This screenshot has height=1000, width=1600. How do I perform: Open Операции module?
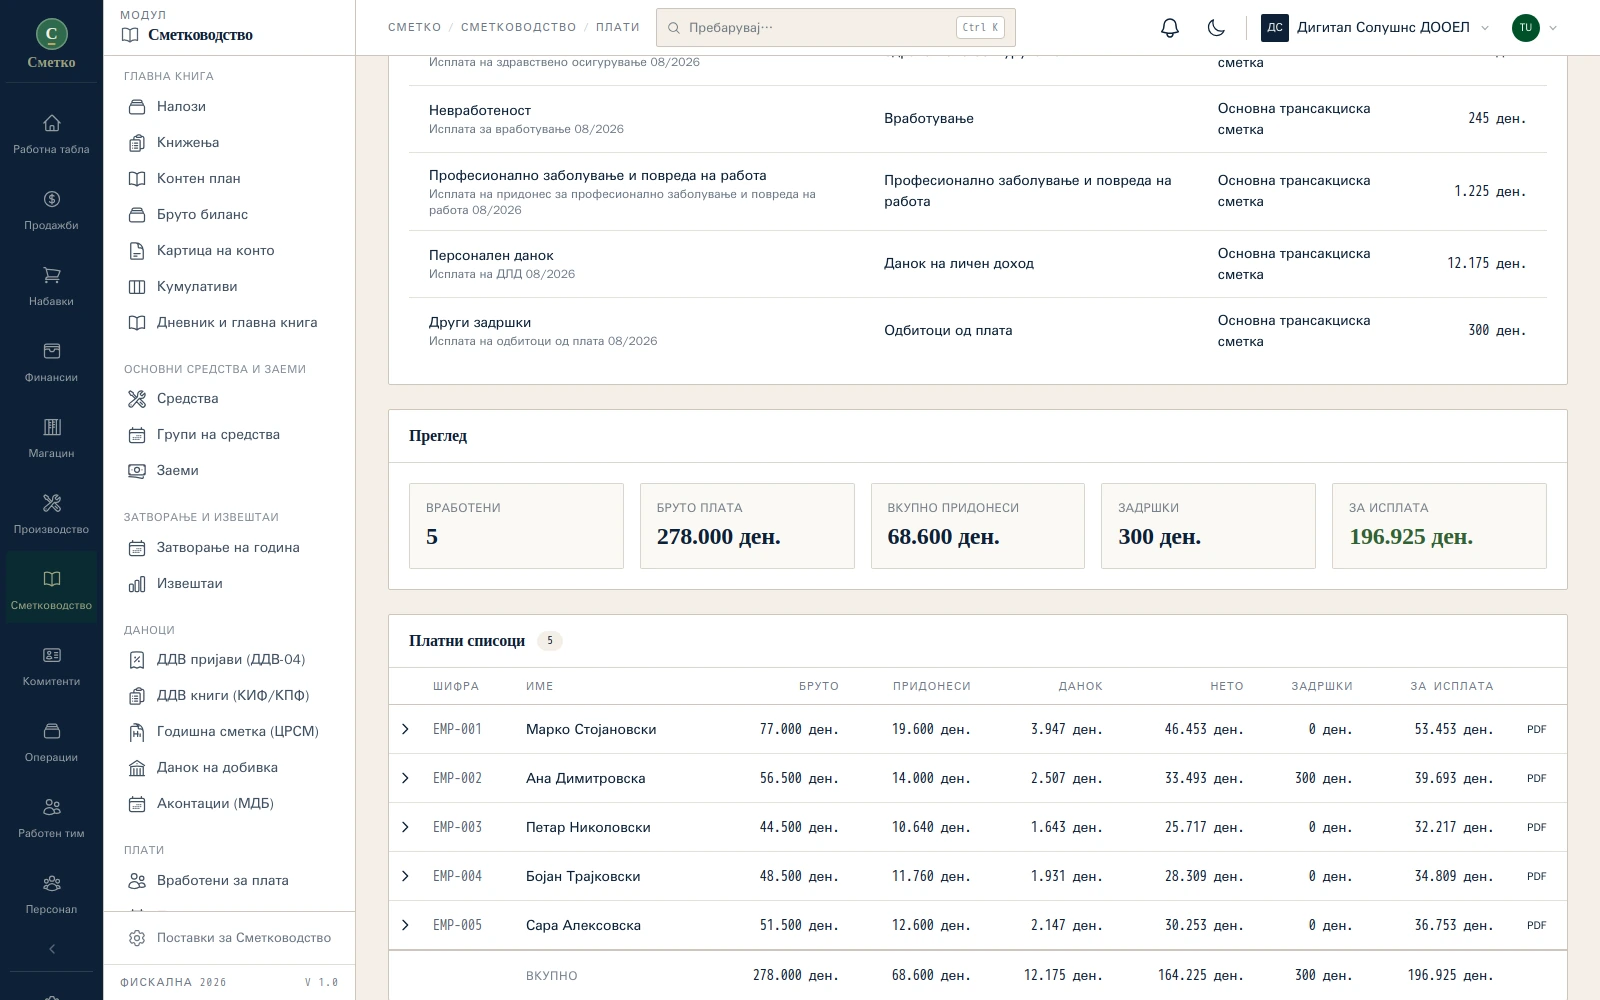(x=51, y=742)
